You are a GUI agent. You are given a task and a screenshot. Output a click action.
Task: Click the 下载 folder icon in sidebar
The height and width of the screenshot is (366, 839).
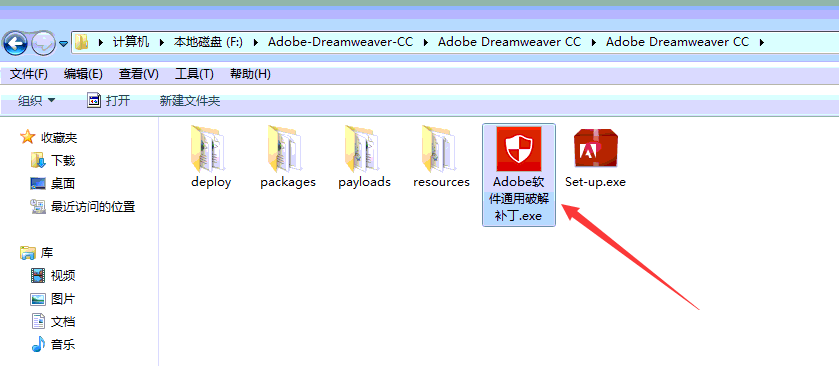37,160
